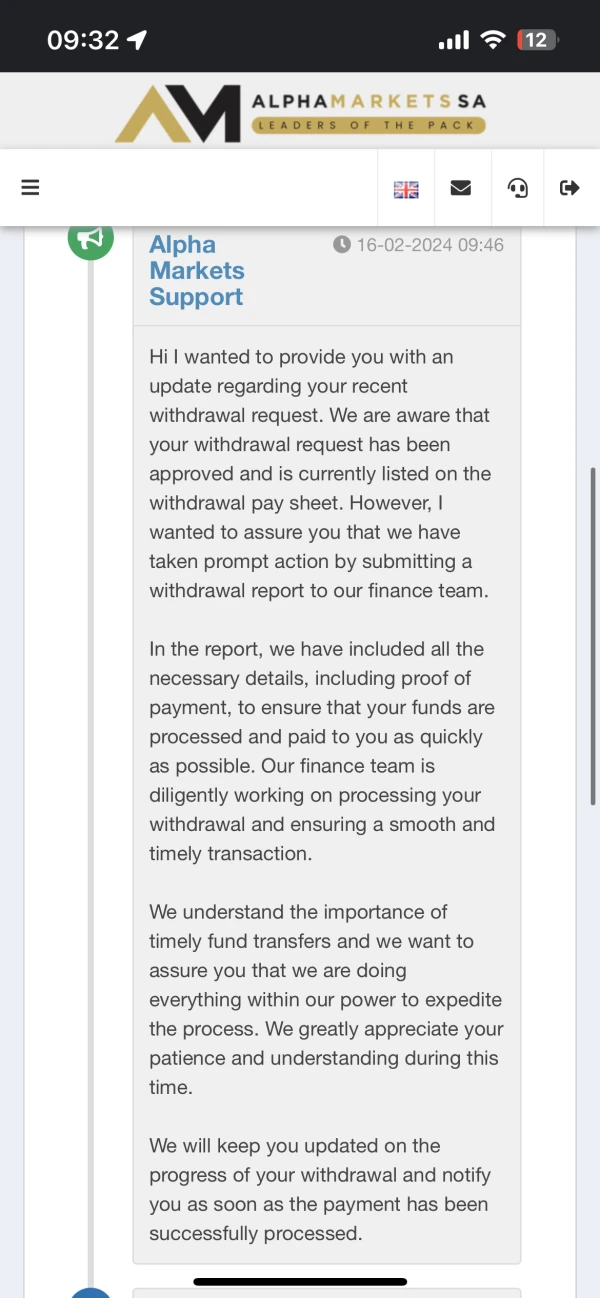The image size is (600, 1298).
Task: Tap the 09:32 status bar clock
Action: [83, 40]
